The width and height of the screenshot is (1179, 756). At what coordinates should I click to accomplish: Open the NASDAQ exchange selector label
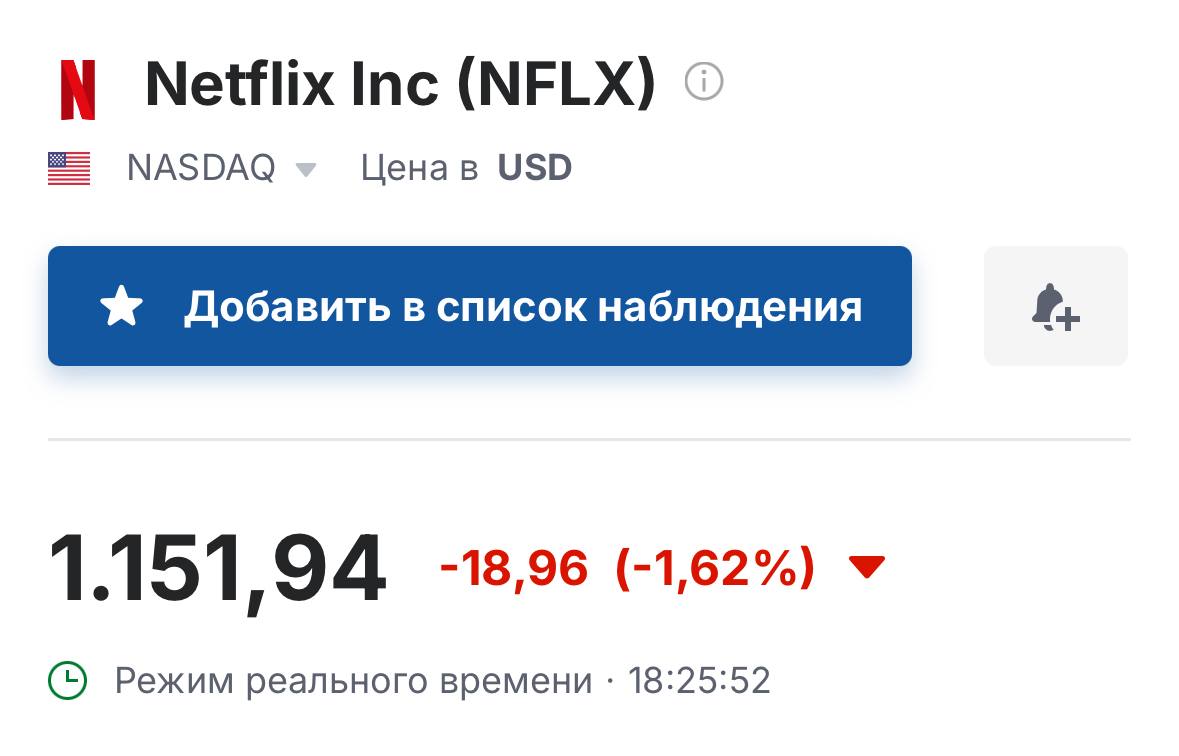click(x=201, y=168)
